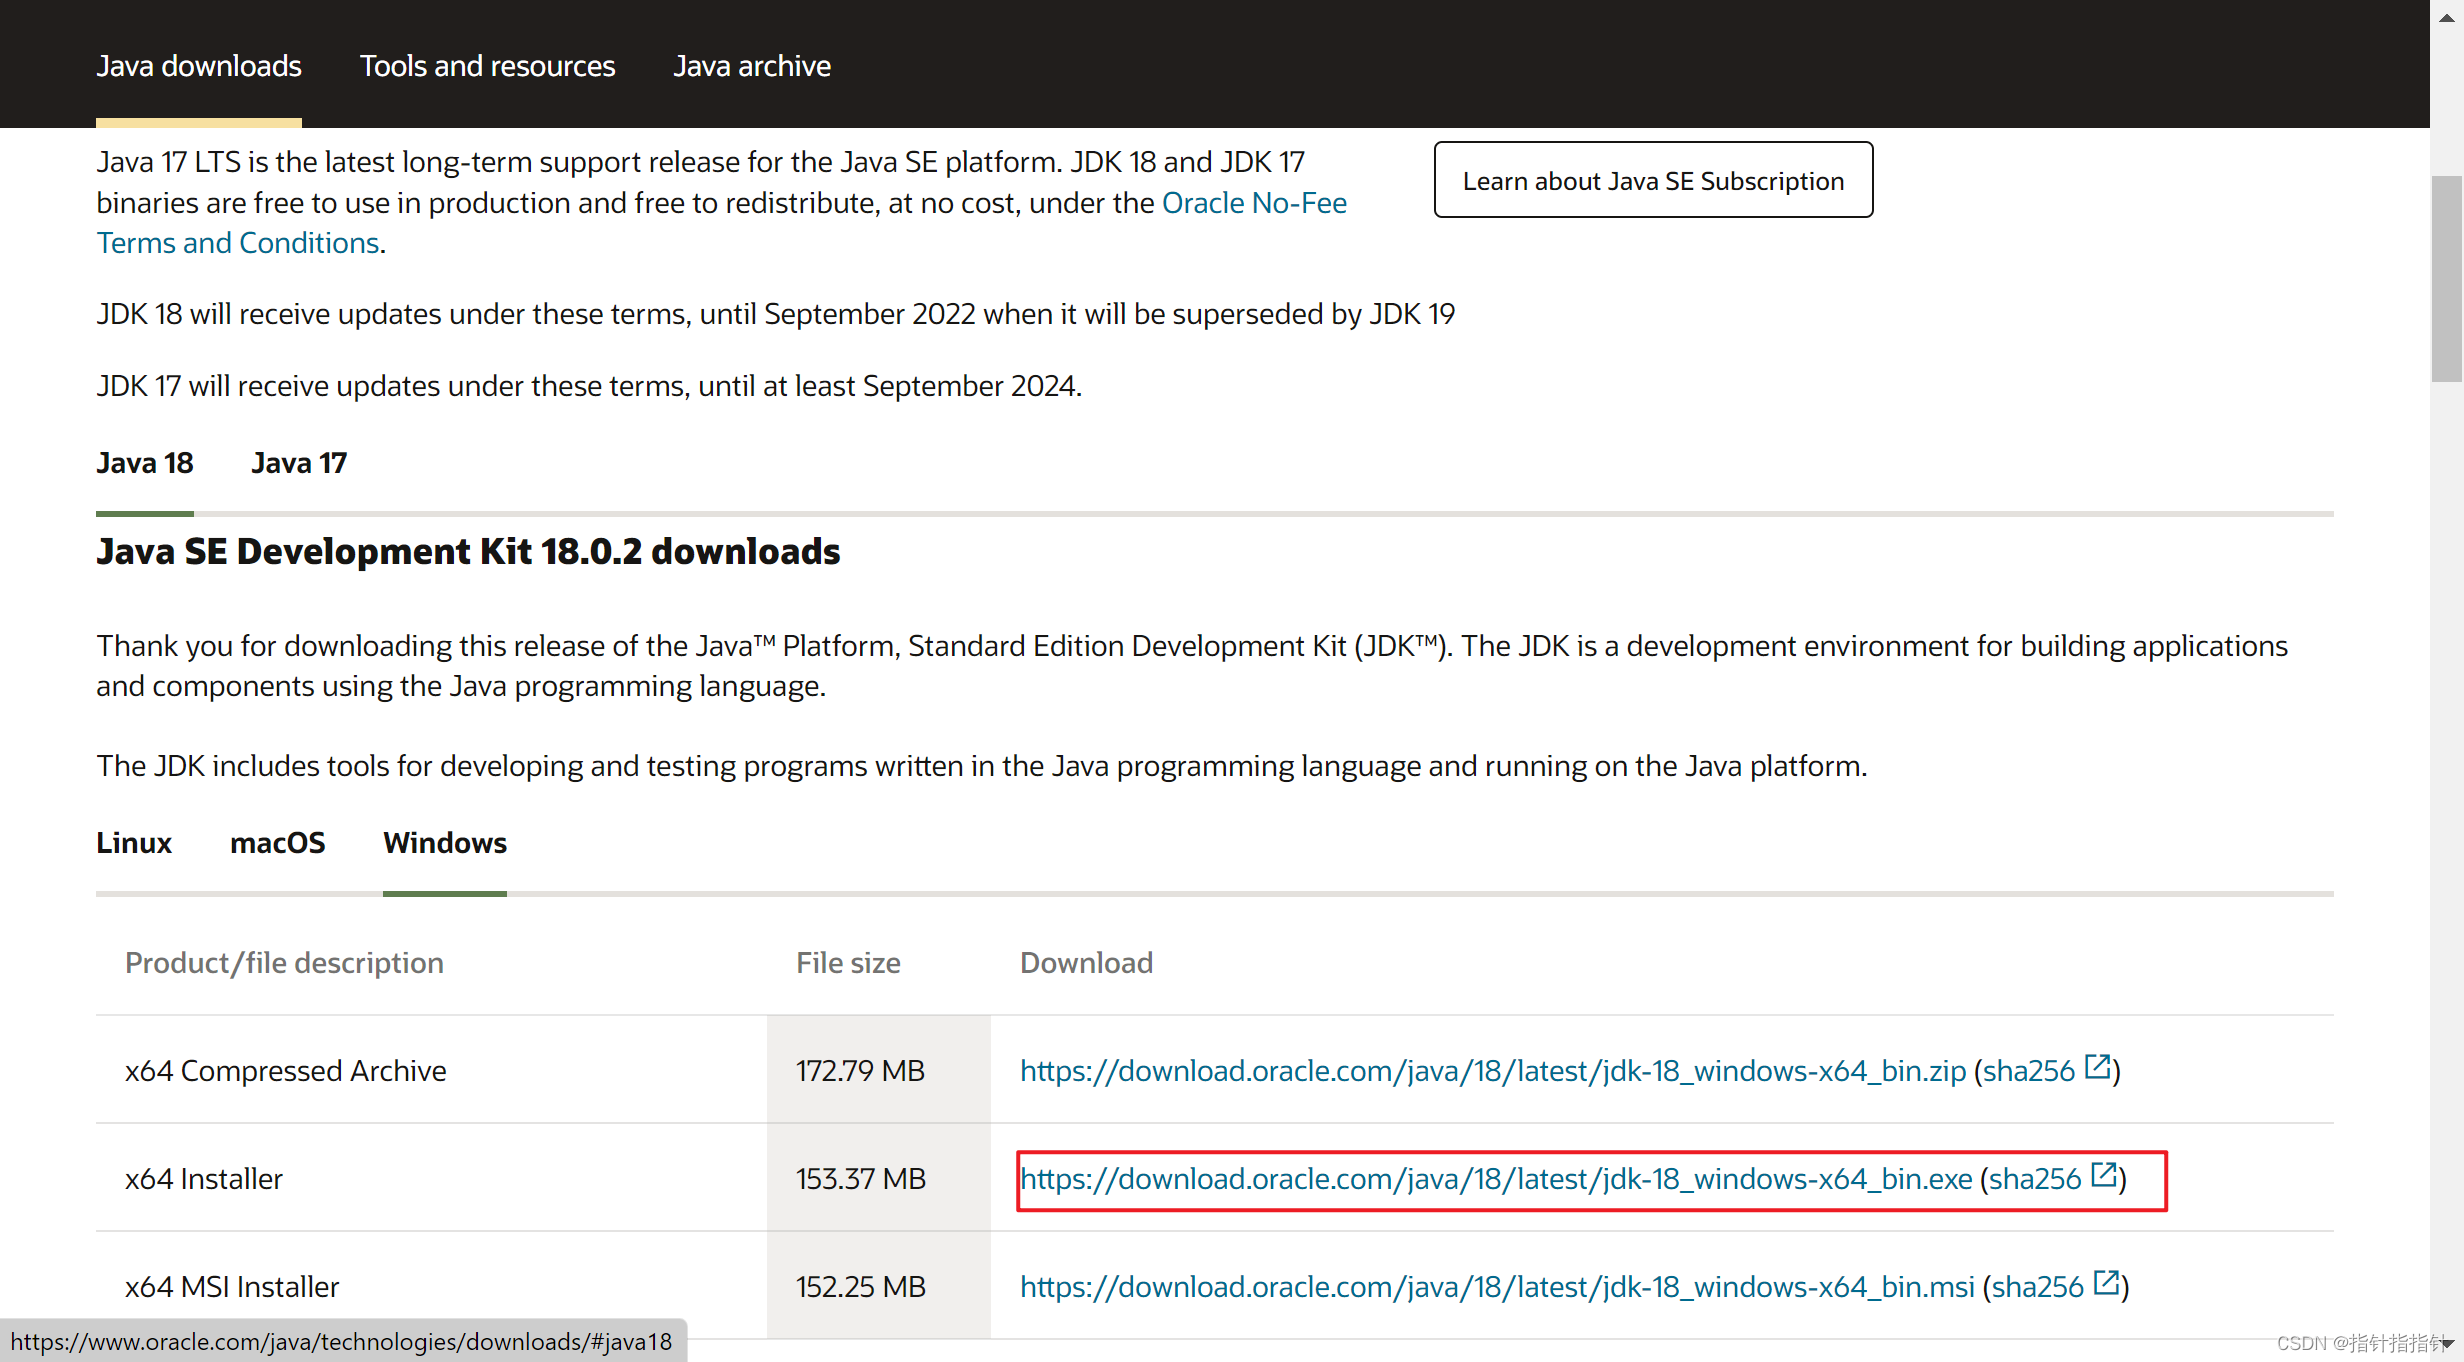
Task: Download jdk-18 windows-x64 zip file link
Action: click(1493, 1071)
